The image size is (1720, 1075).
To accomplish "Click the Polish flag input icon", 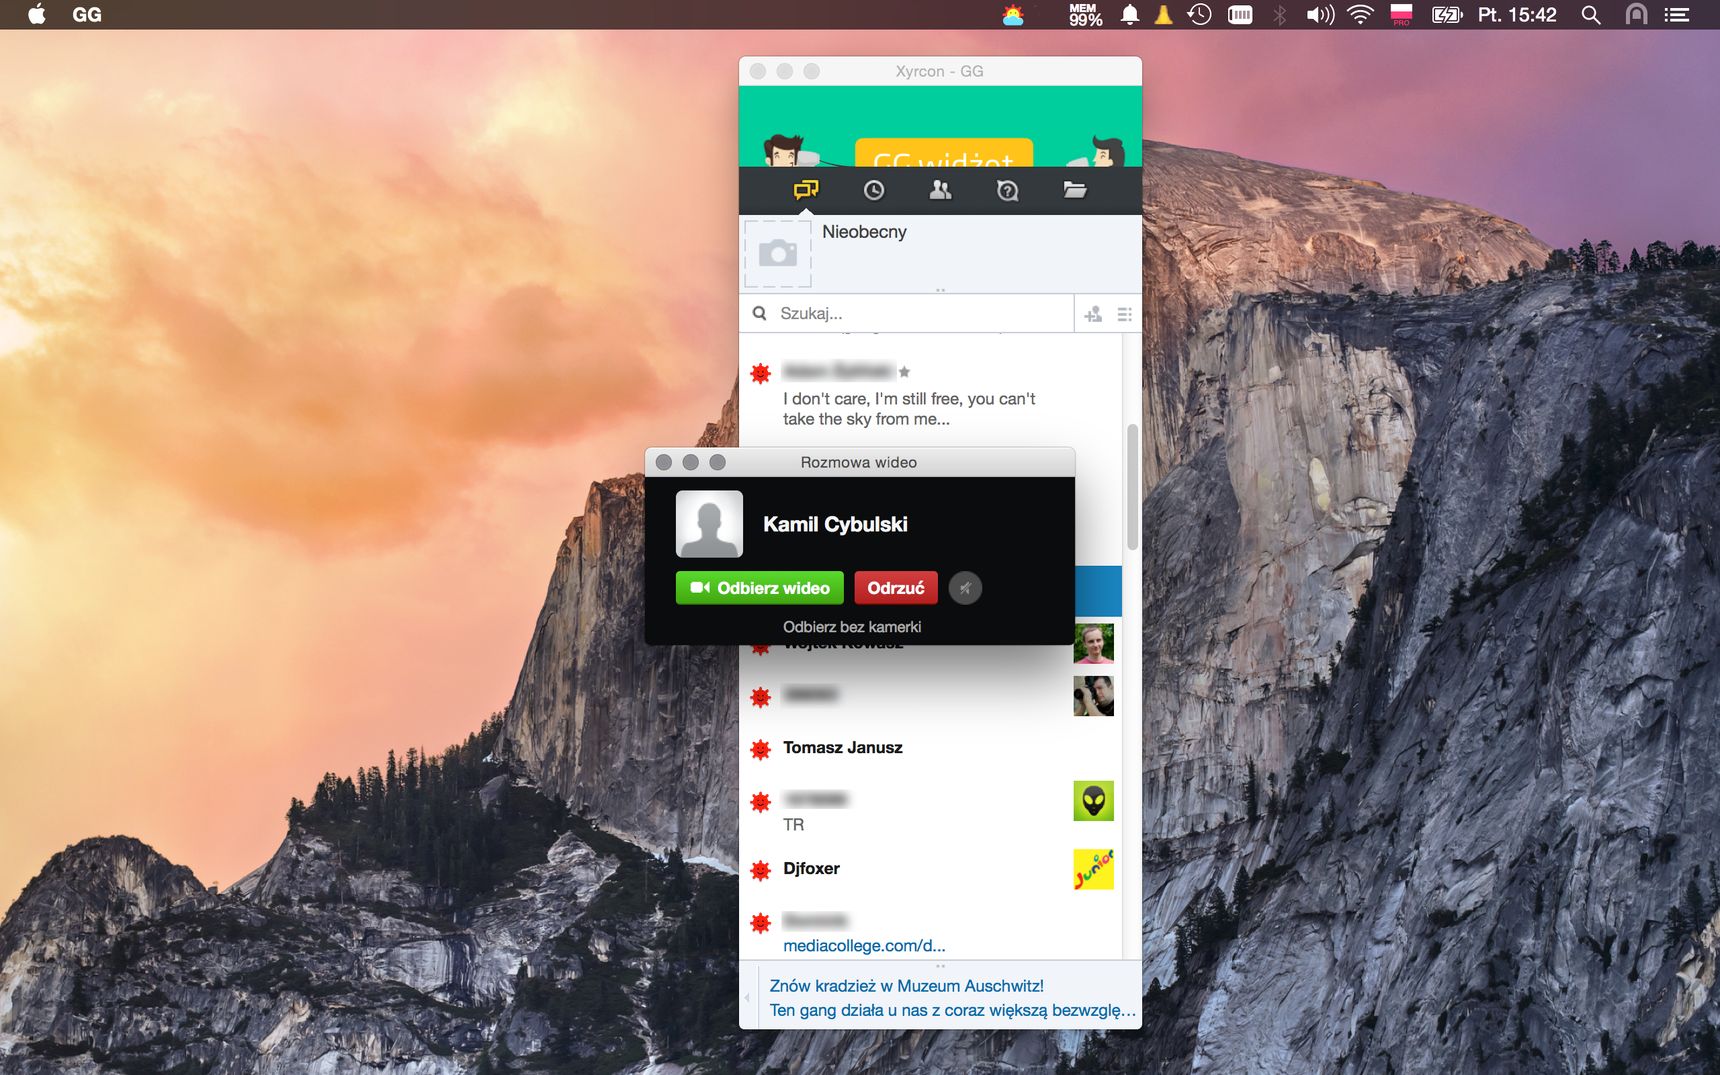I will pos(1401,15).
